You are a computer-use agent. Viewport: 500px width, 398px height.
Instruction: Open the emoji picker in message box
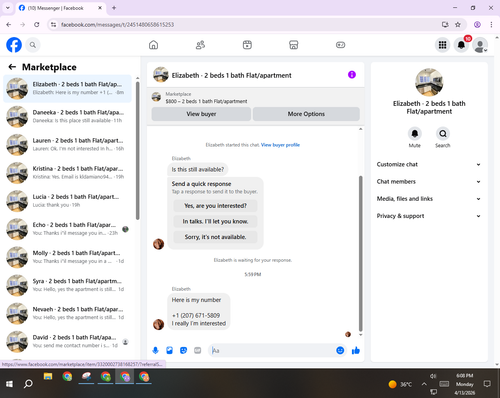[340, 350]
